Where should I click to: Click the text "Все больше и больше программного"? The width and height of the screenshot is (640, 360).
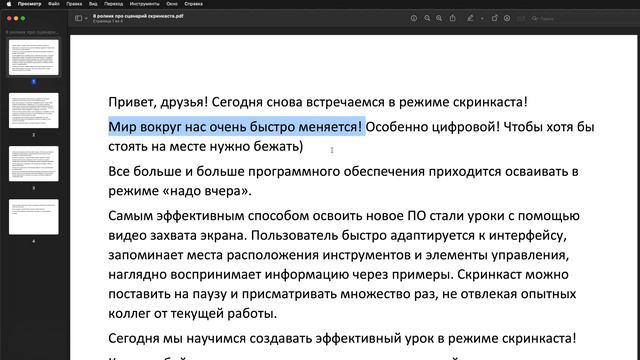[x=224, y=171]
